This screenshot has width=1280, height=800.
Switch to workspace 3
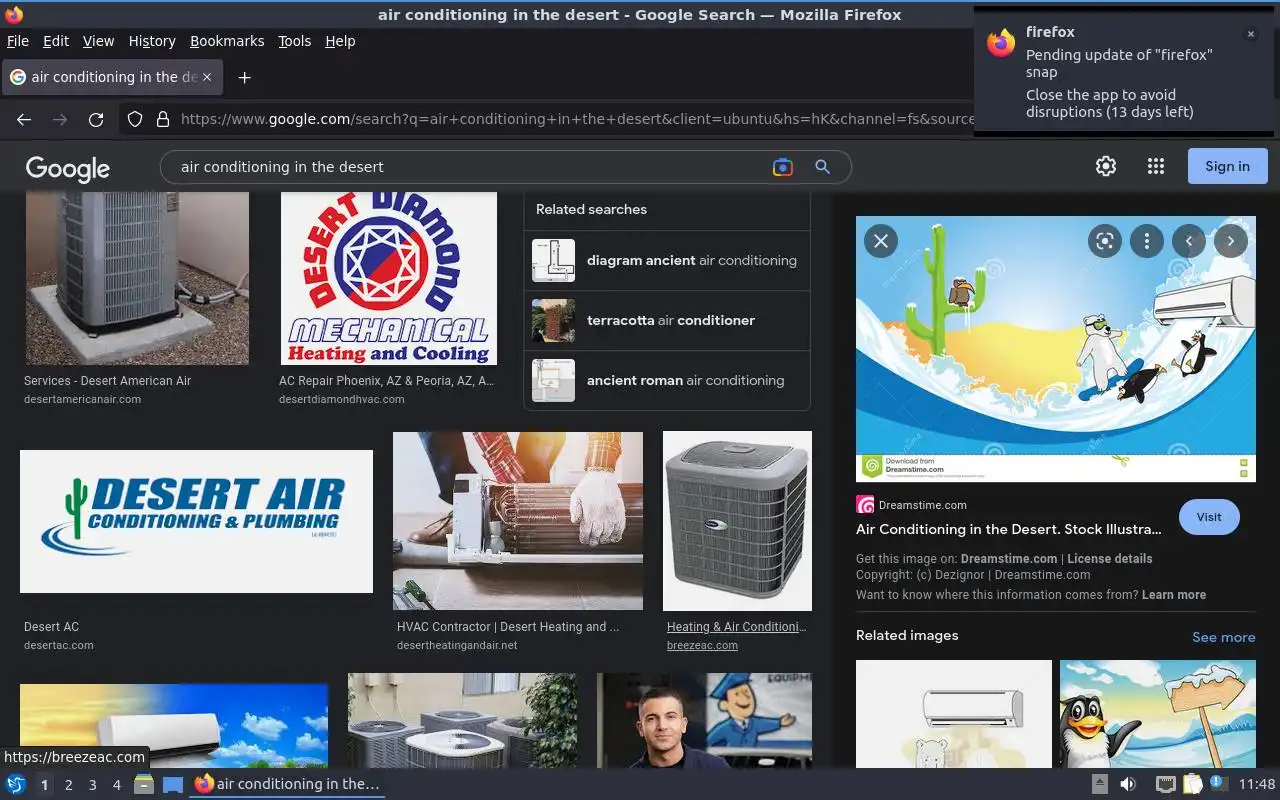click(x=93, y=785)
